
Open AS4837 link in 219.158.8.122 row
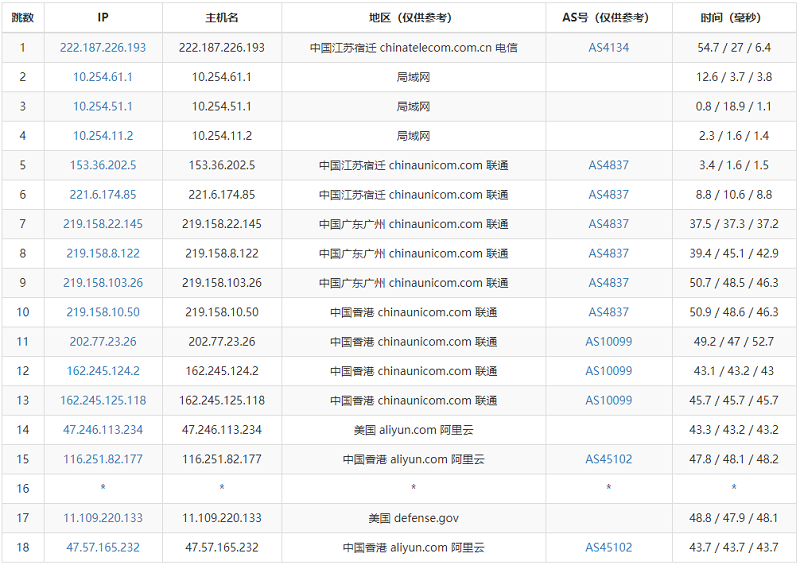pos(609,253)
